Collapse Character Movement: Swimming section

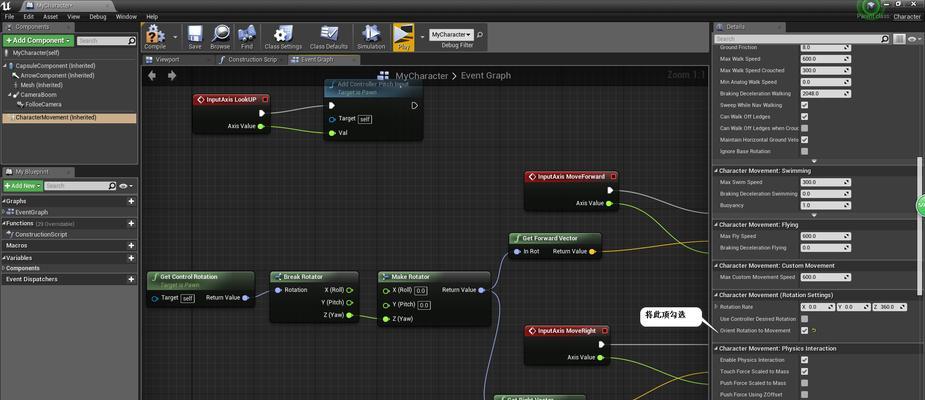click(x=716, y=171)
